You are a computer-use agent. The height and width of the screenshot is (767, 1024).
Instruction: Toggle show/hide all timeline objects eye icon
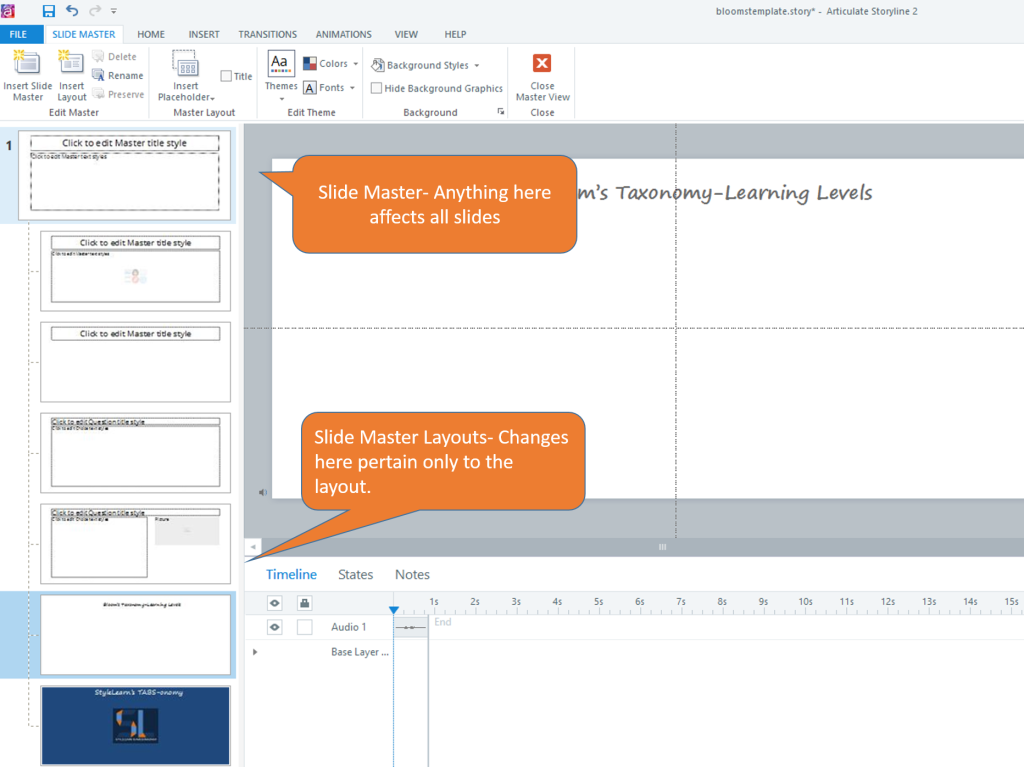tap(275, 603)
